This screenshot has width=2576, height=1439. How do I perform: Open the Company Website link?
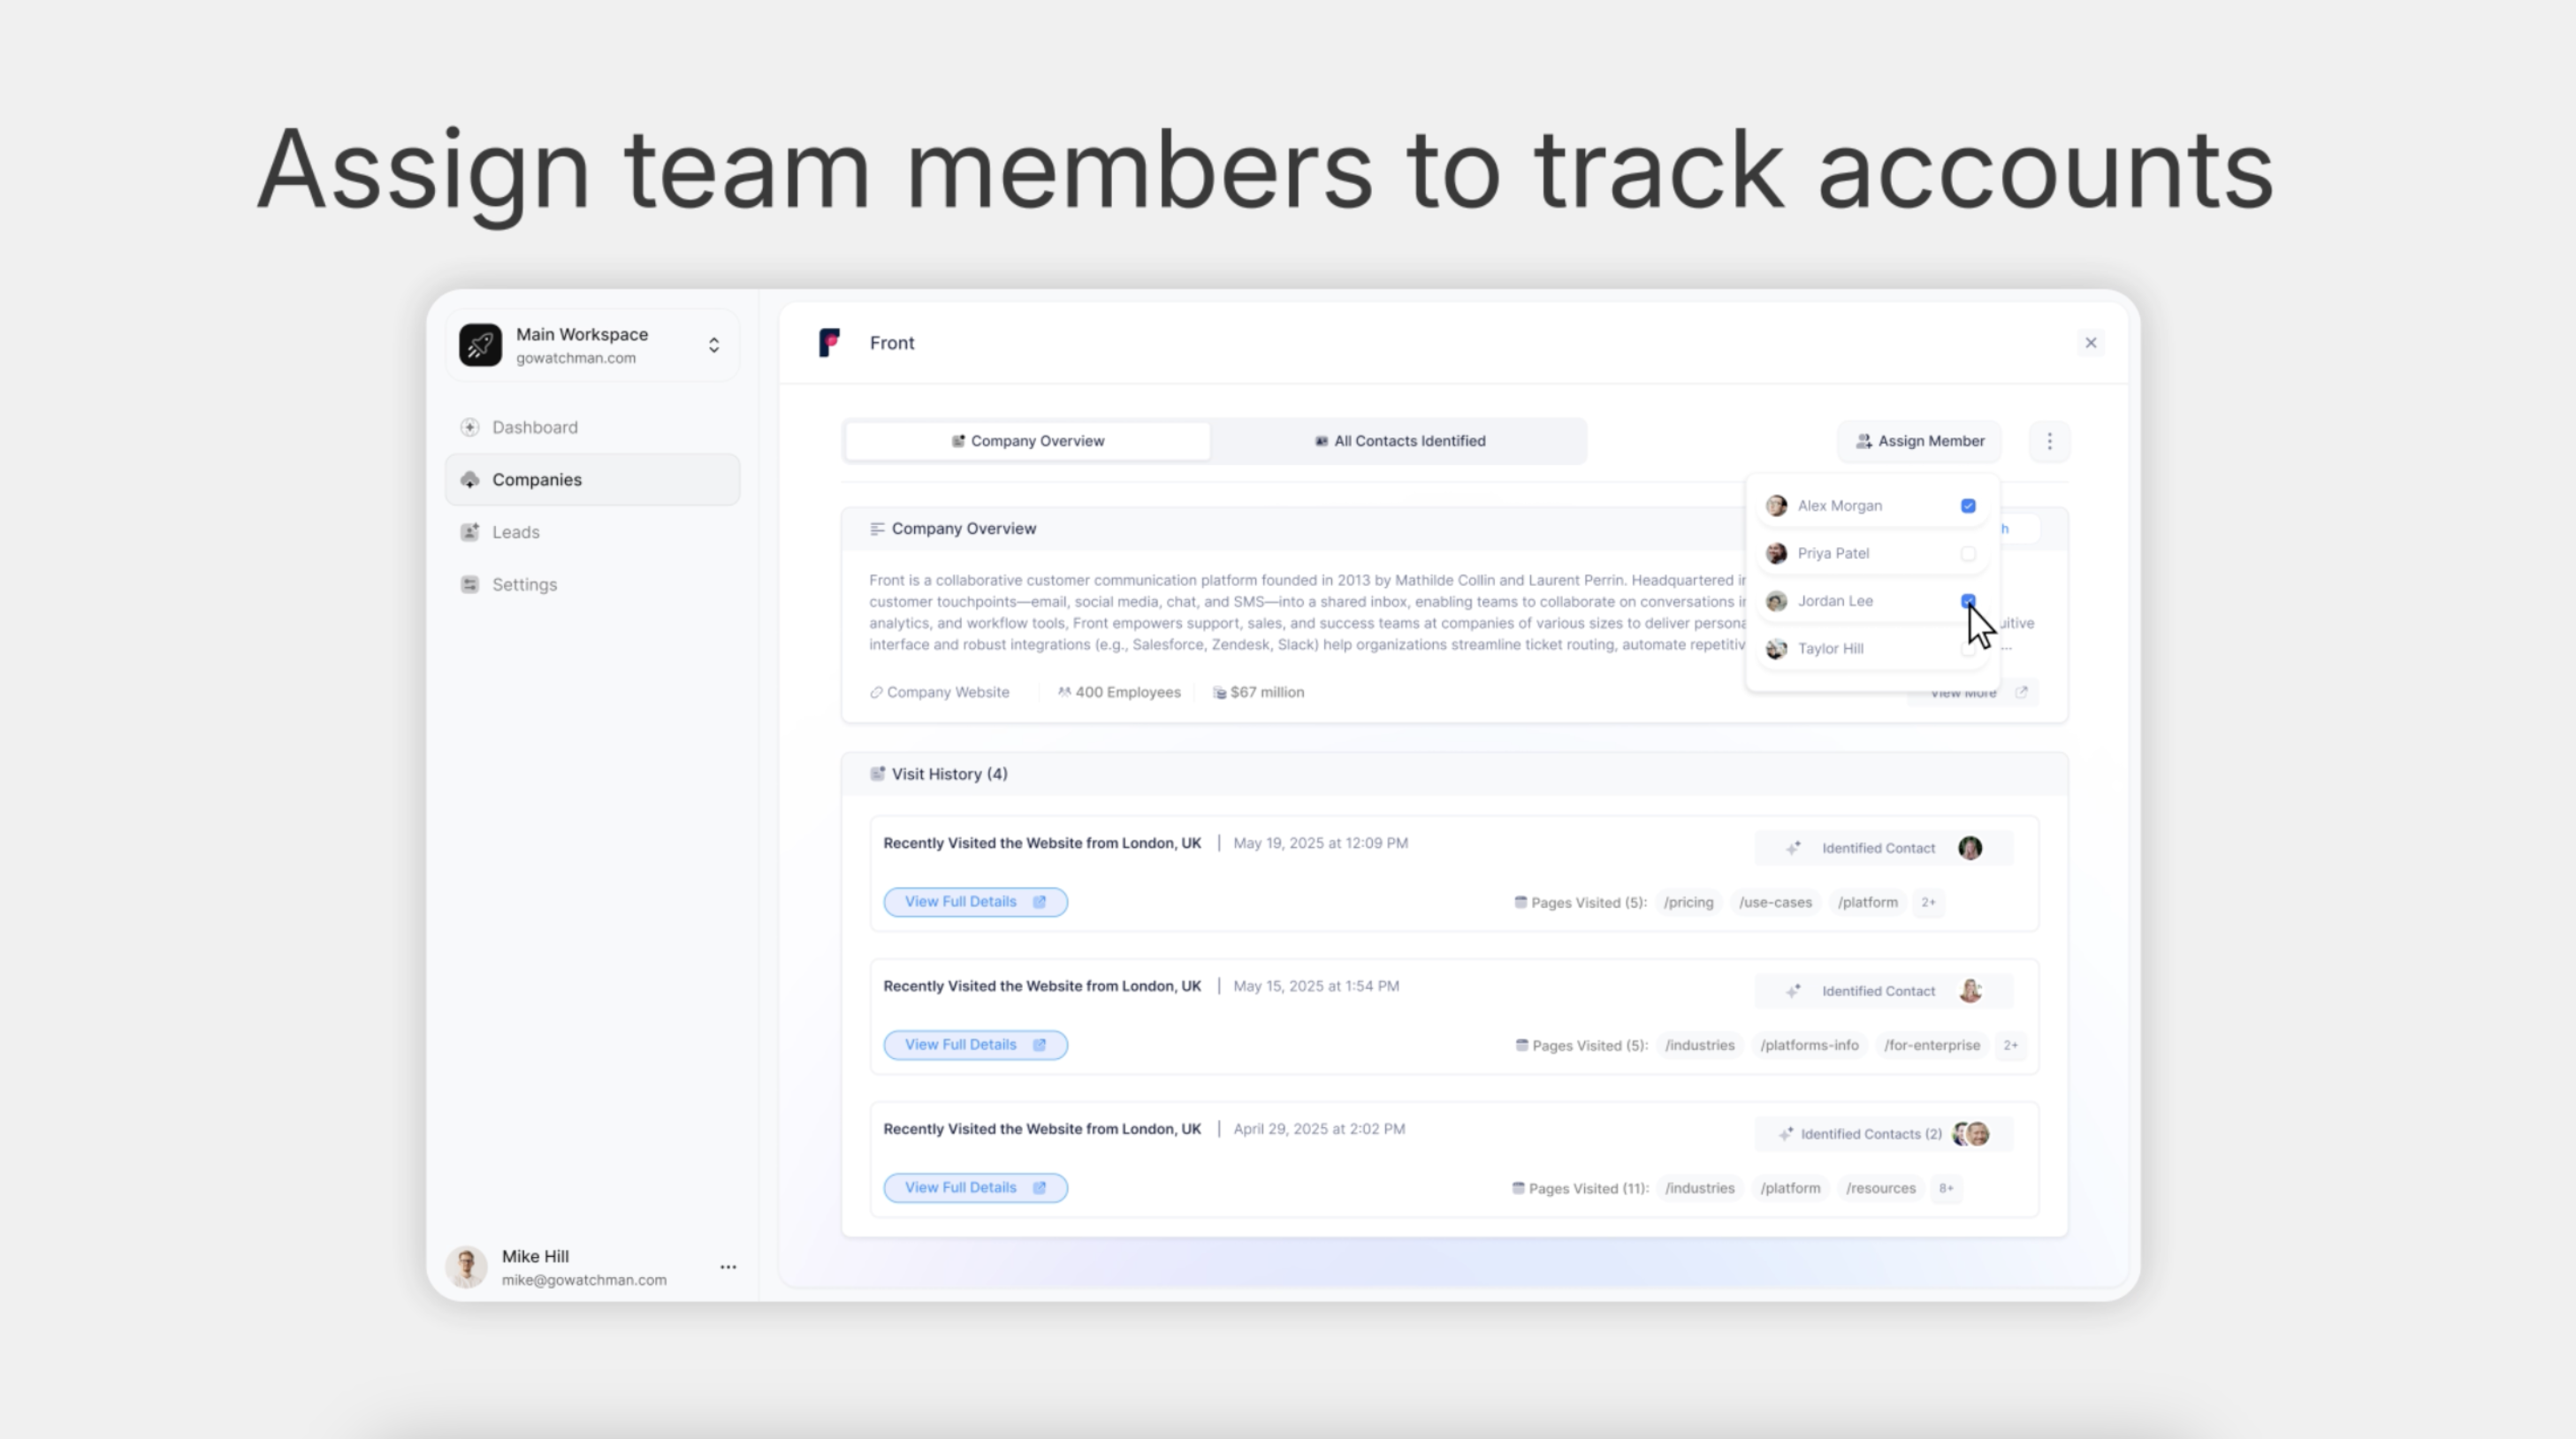pos(939,692)
